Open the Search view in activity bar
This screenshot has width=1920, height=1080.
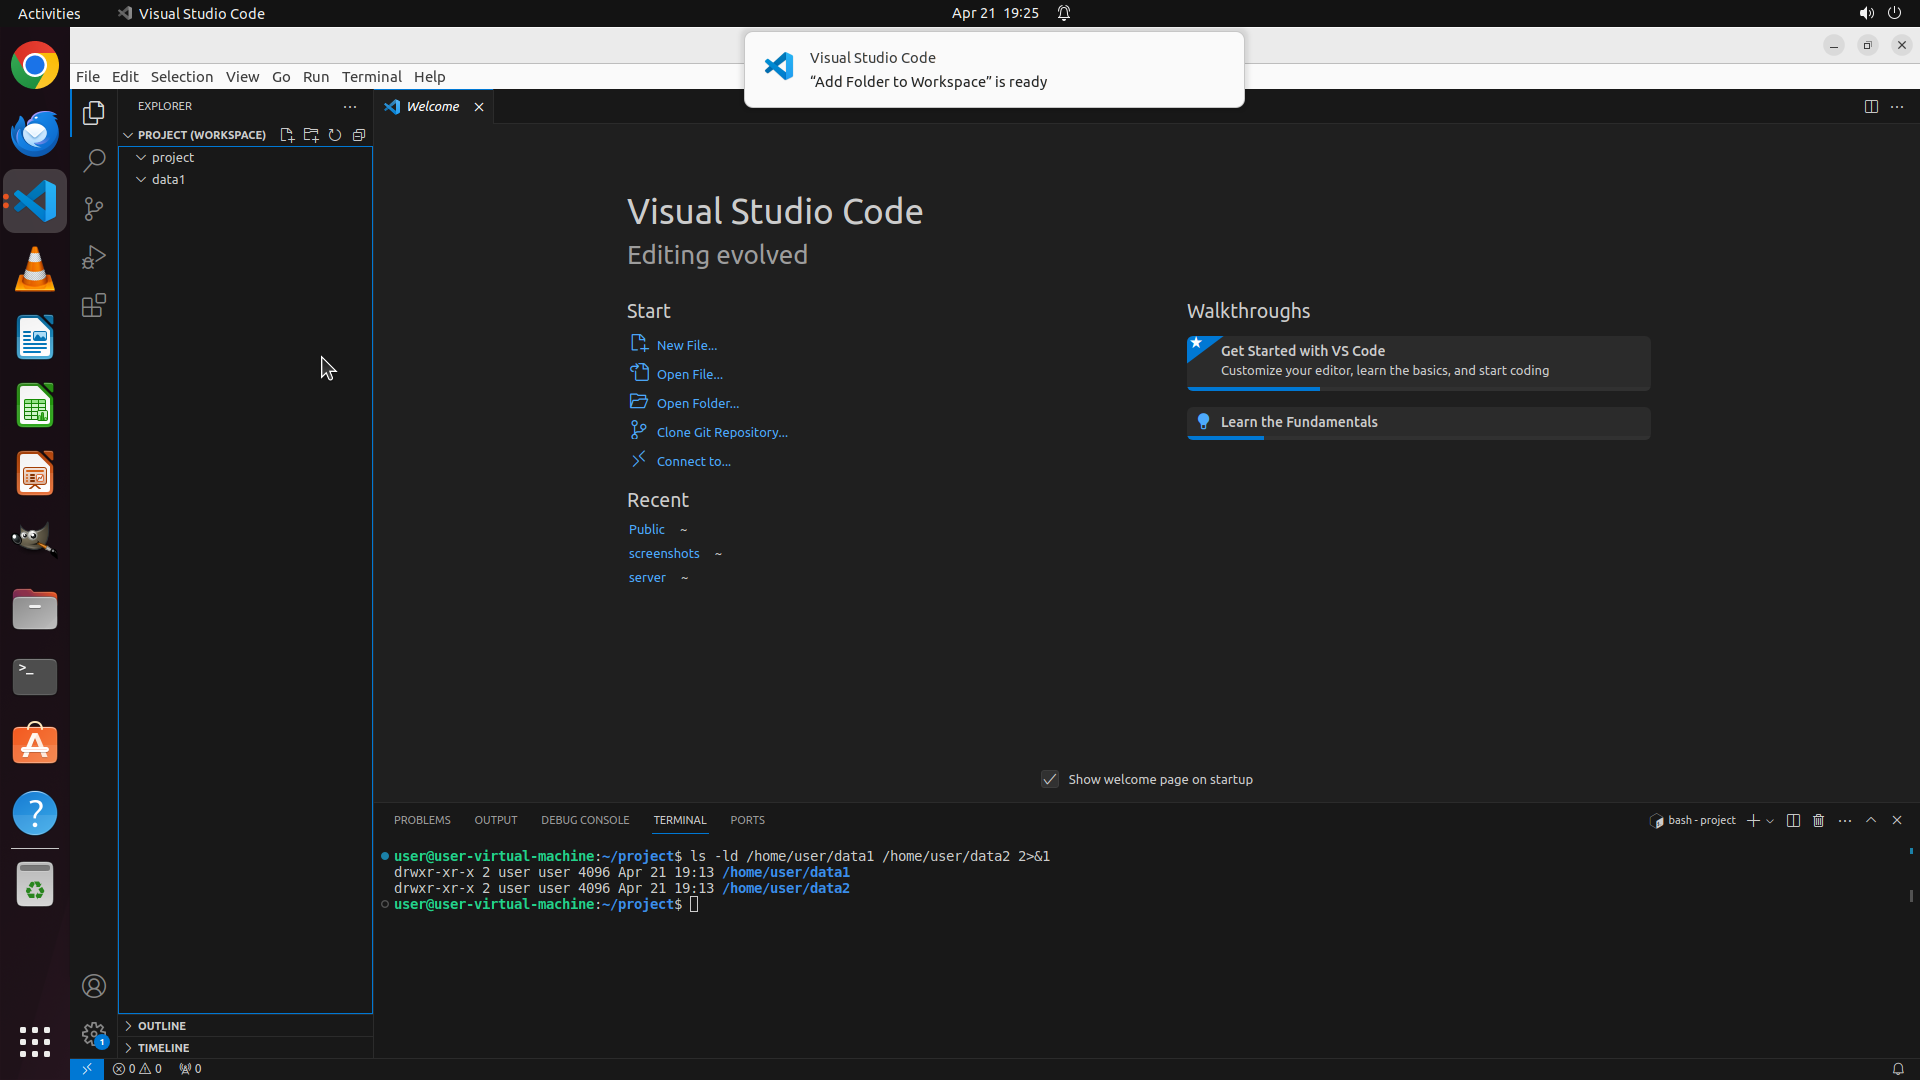coord(94,161)
